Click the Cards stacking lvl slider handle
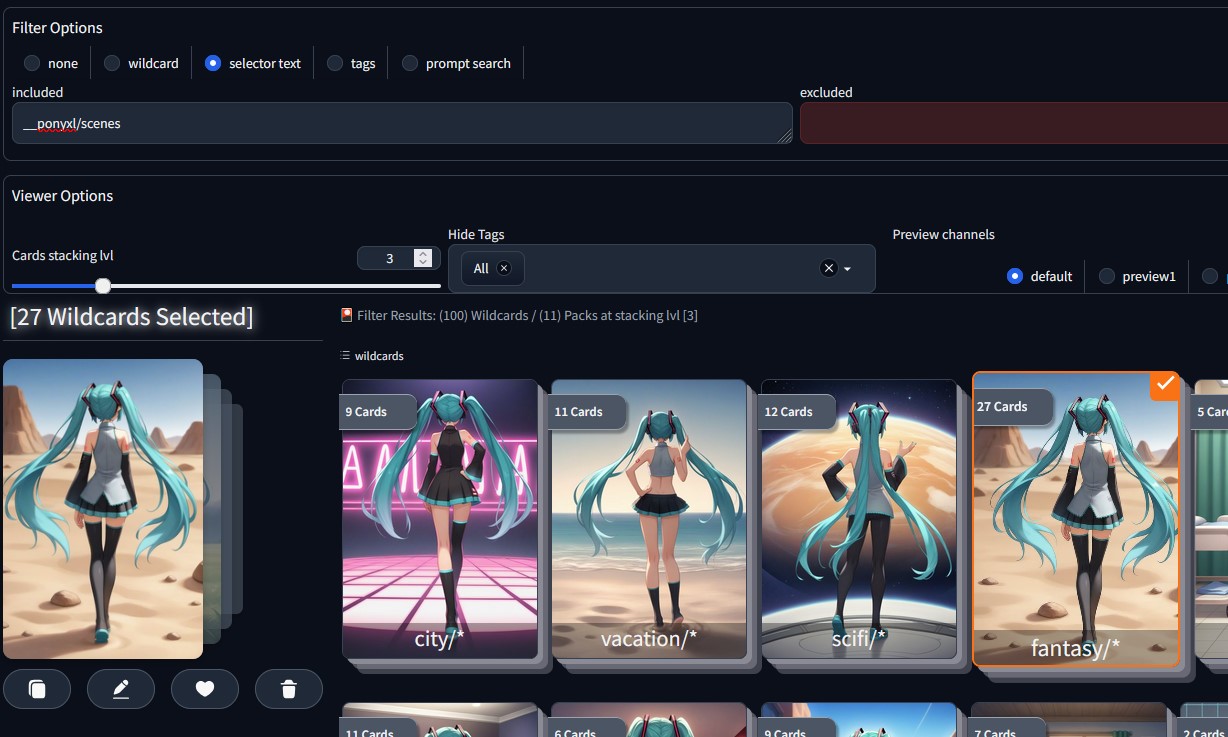Image resolution: width=1228 pixels, height=737 pixels. pos(103,286)
